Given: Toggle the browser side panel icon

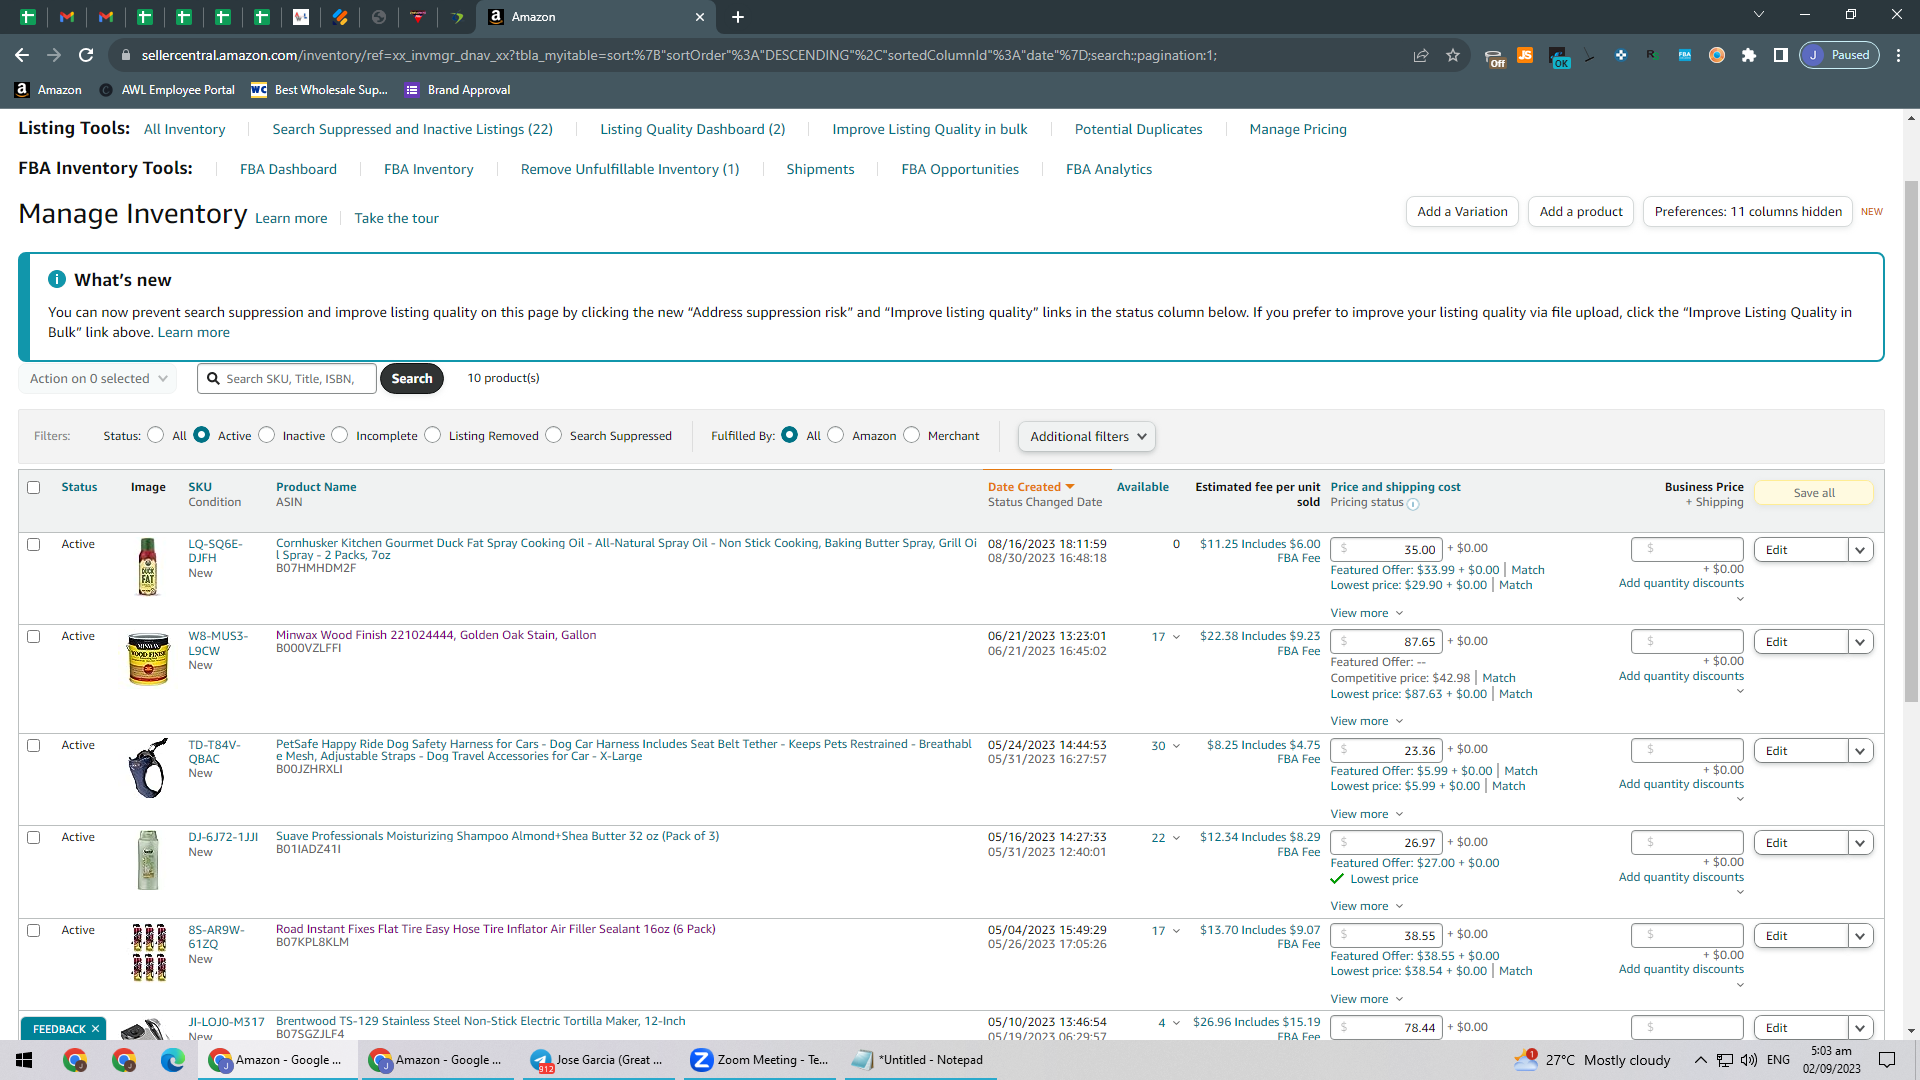Looking at the screenshot, I should click(1781, 55).
